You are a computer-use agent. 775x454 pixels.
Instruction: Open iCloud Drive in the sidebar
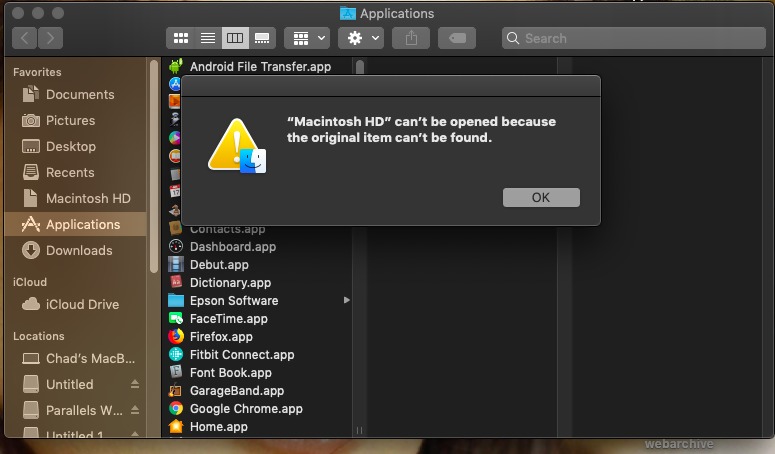coord(75,304)
